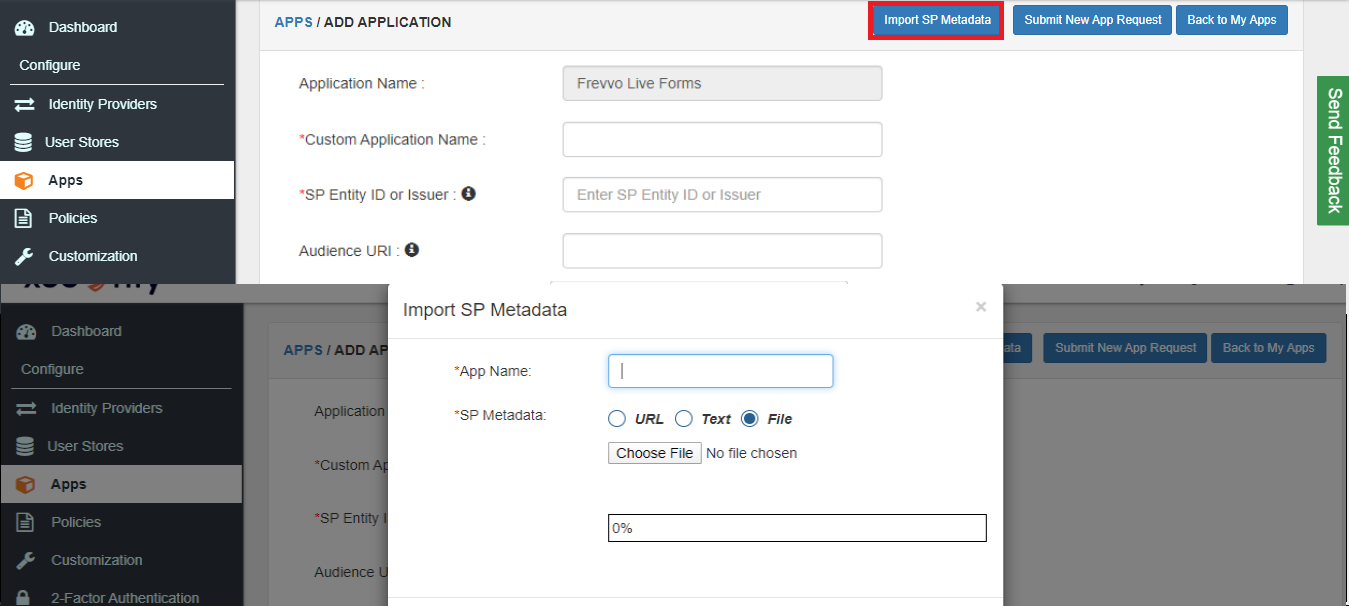Image resolution: width=1349 pixels, height=606 pixels.
Task: Go back using top Back to My Apps button
Action: (1231, 20)
